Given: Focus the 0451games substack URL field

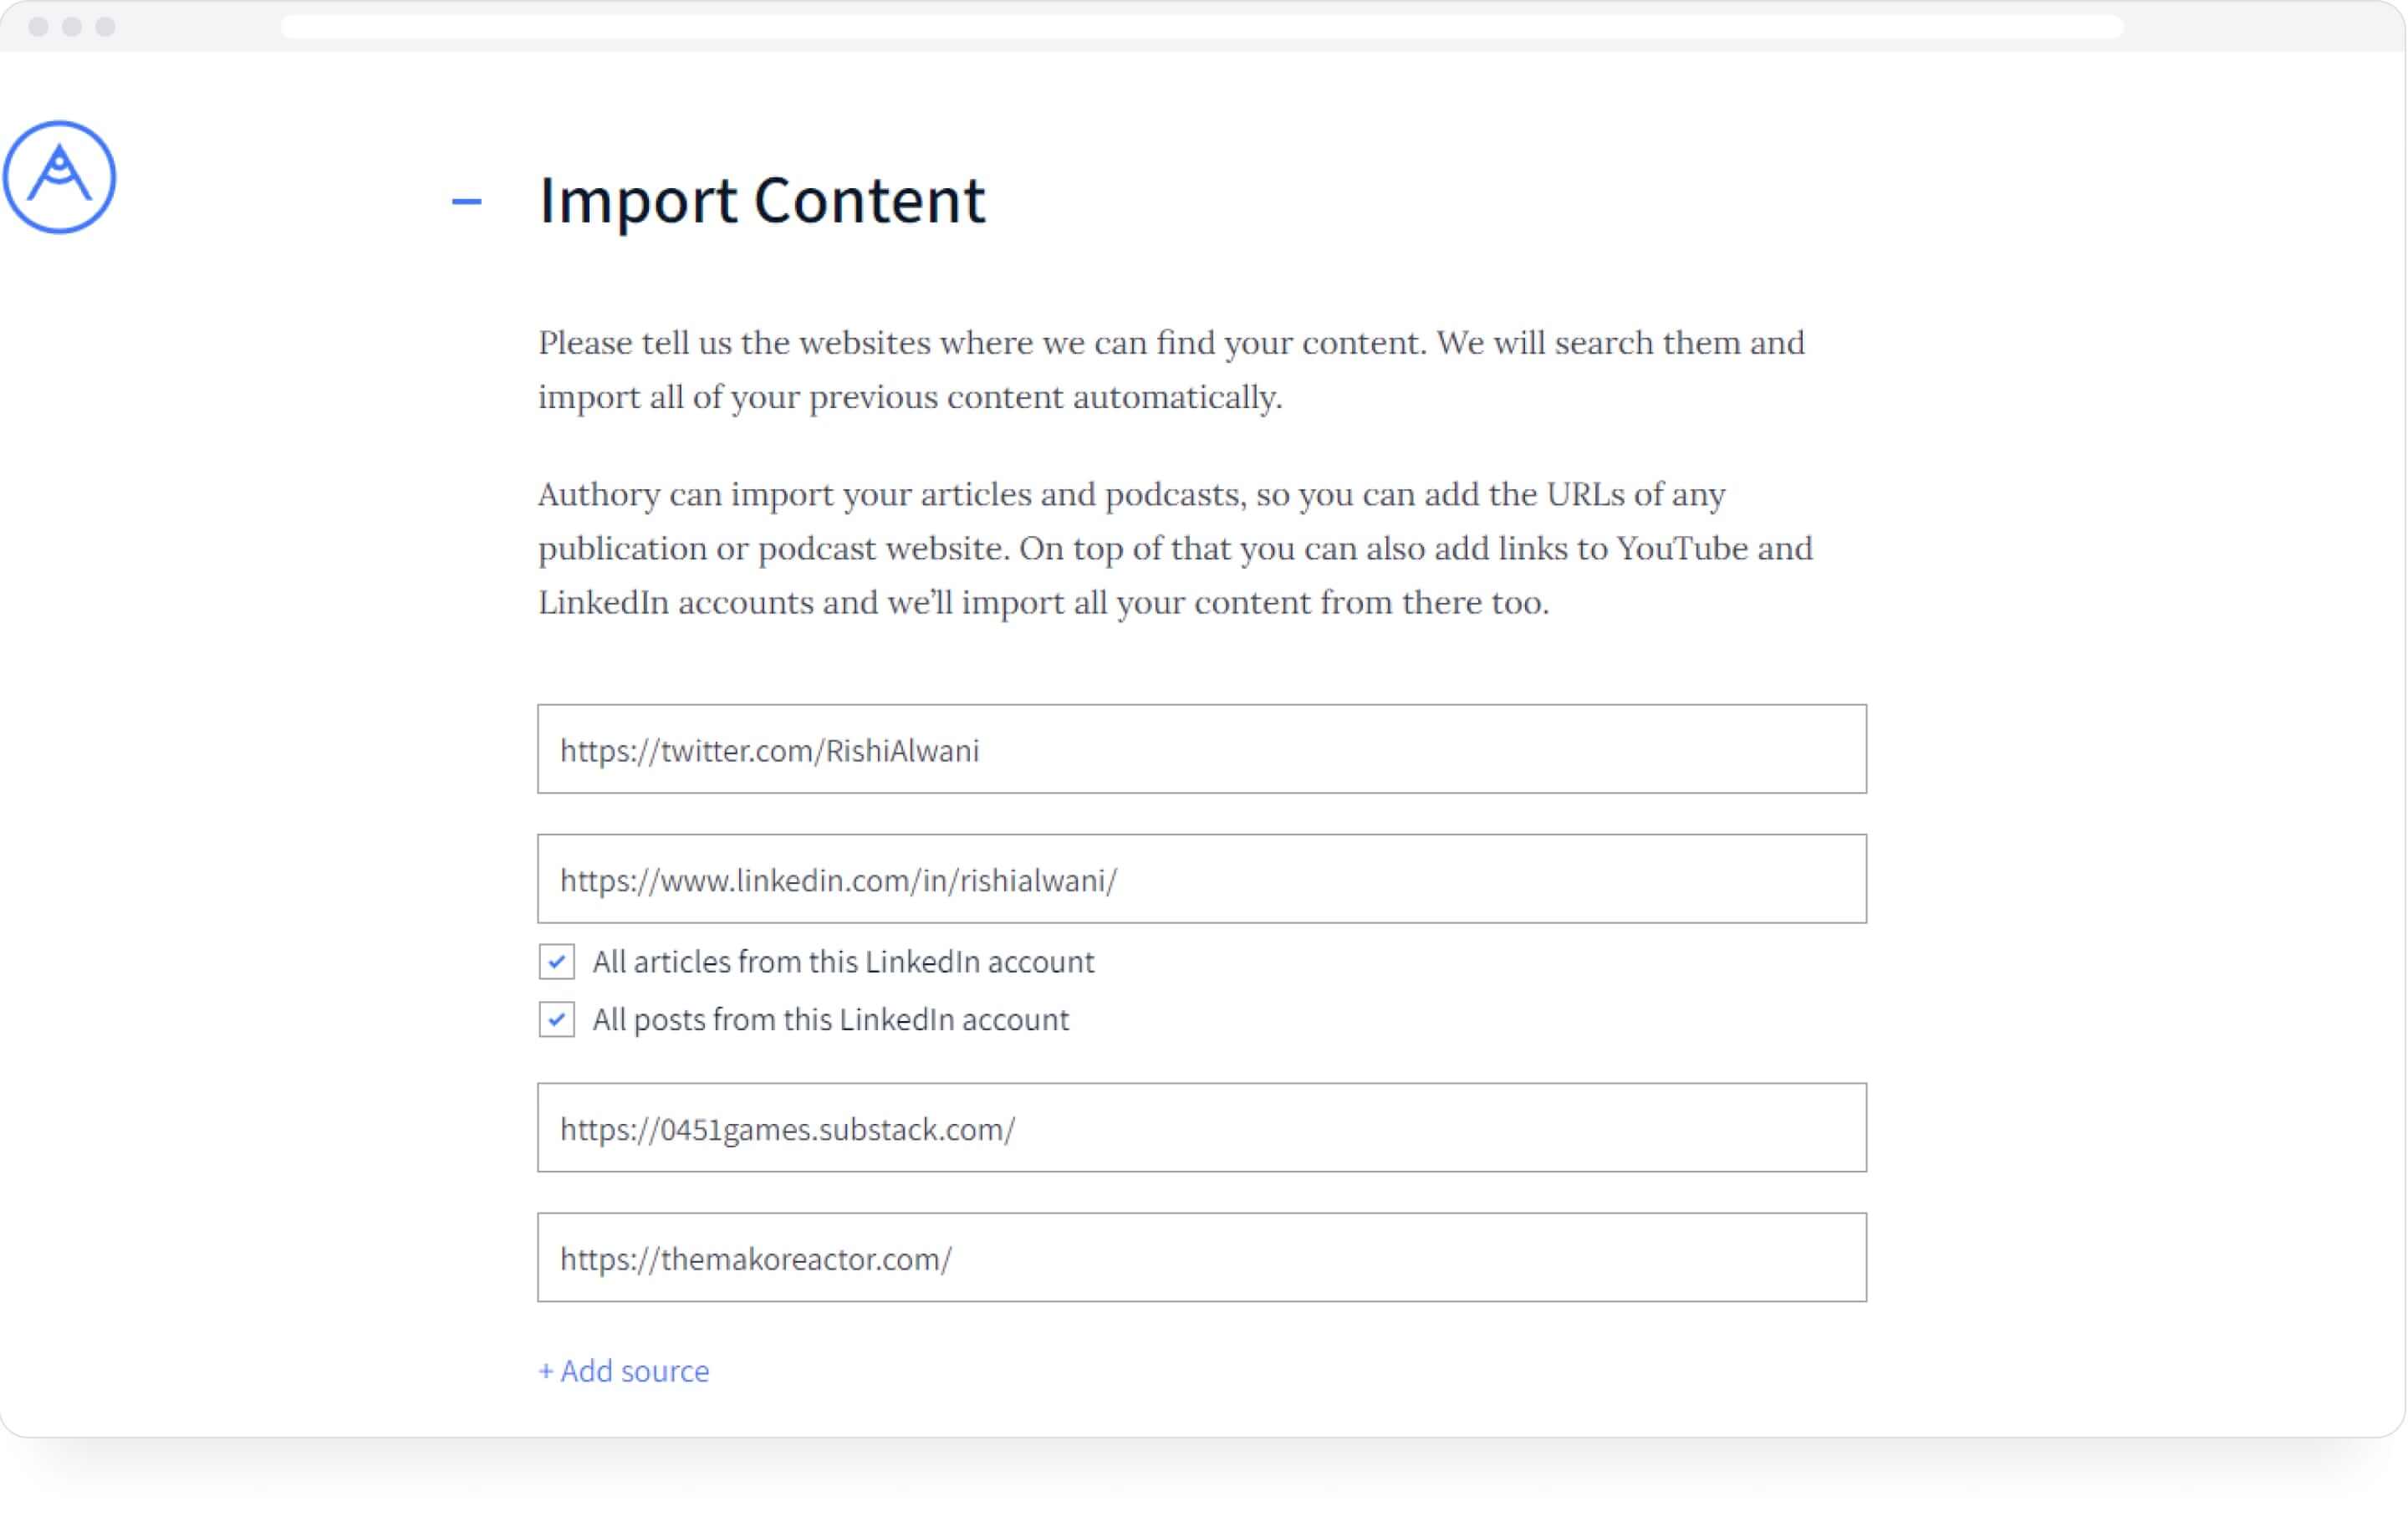Looking at the screenshot, I should (1201, 1127).
